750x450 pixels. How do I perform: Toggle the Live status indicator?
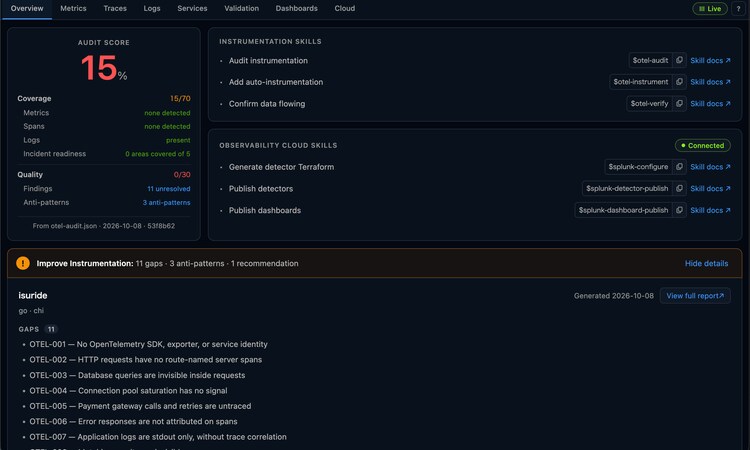710,9
